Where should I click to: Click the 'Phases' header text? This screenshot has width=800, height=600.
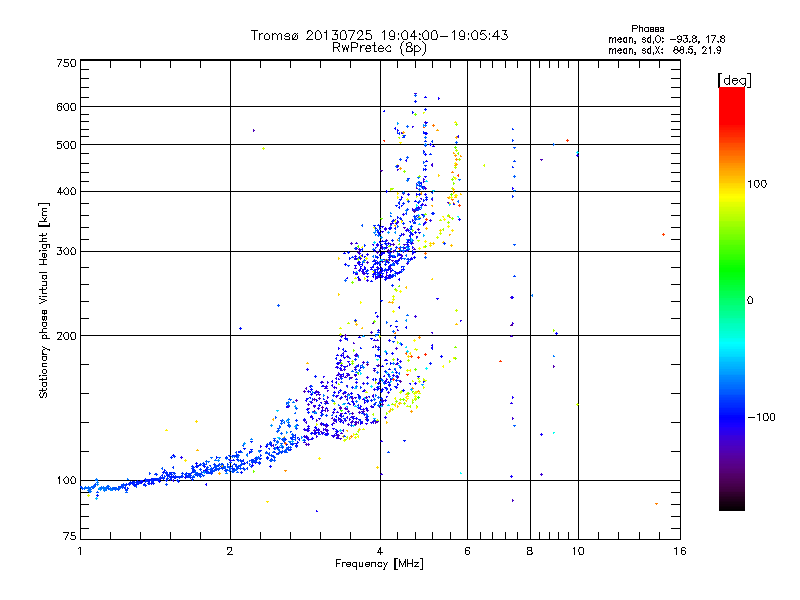point(647,29)
